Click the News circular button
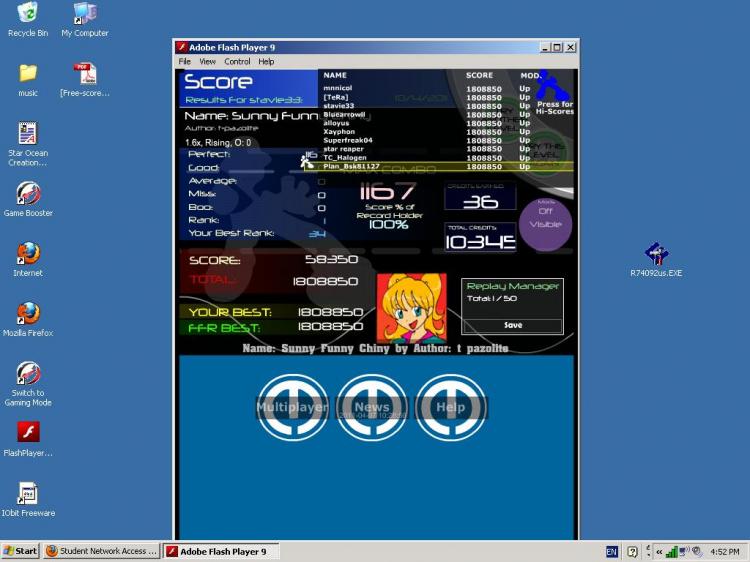The width and height of the screenshot is (750, 562). point(372,407)
